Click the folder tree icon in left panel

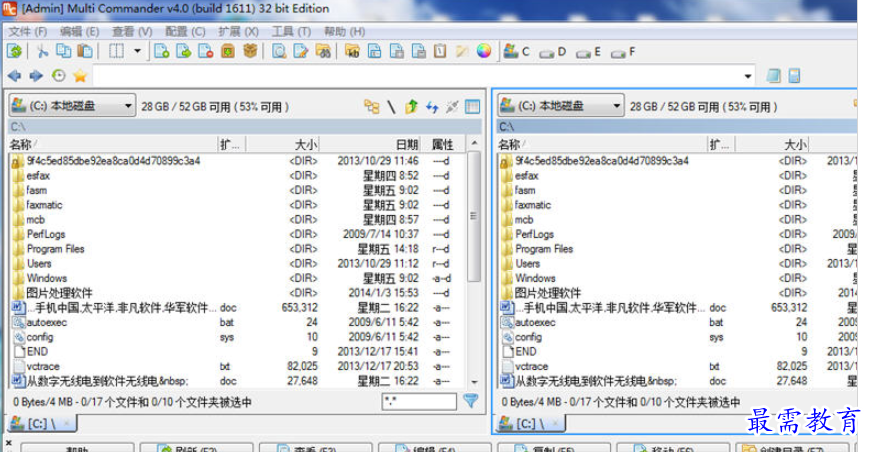pyautogui.click(x=371, y=106)
